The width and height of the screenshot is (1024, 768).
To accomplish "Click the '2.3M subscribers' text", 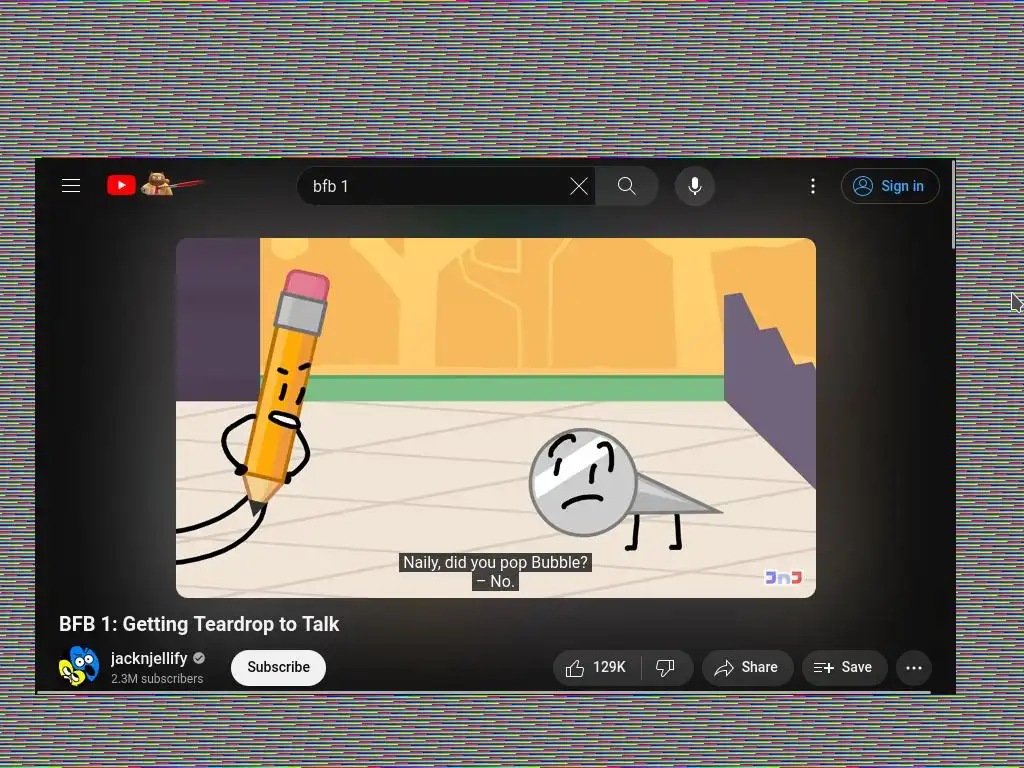I will pyautogui.click(x=157, y=679).
